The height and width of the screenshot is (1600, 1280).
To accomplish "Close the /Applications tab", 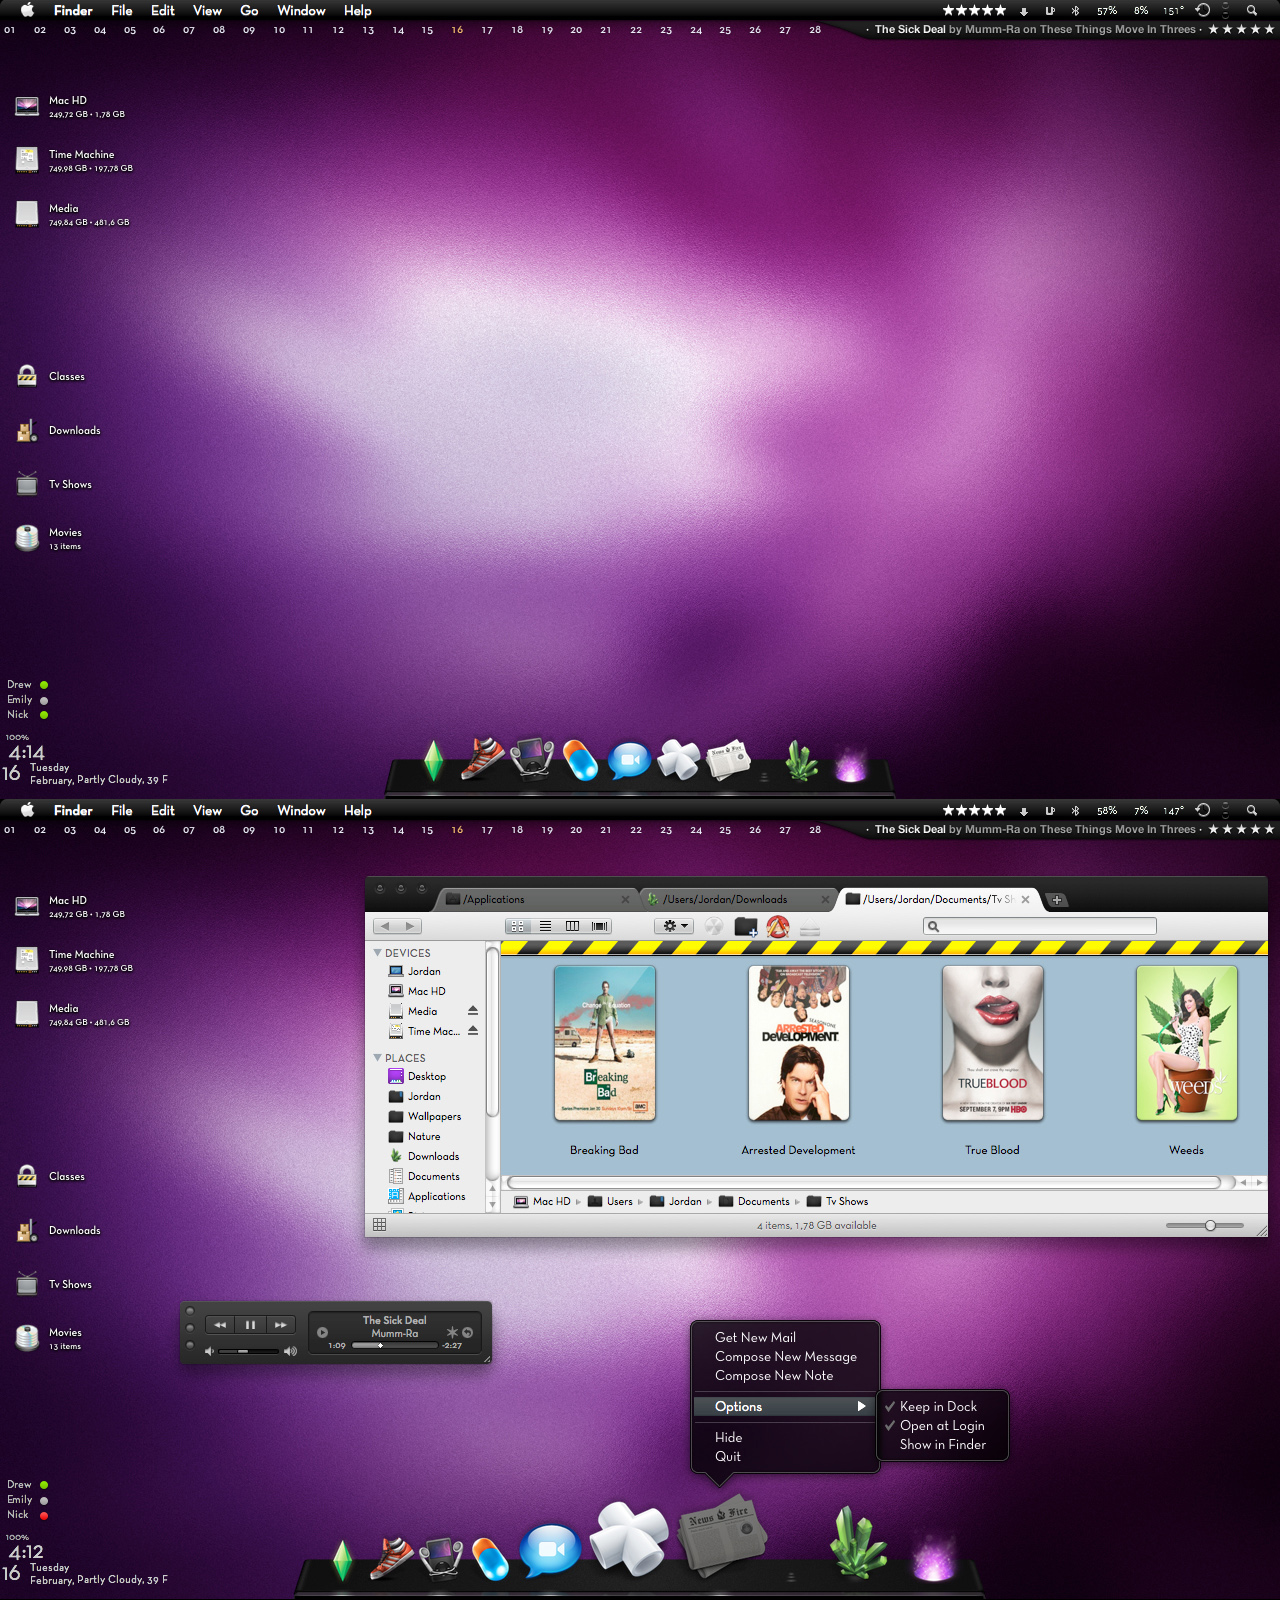I will [x=625, y=899].
